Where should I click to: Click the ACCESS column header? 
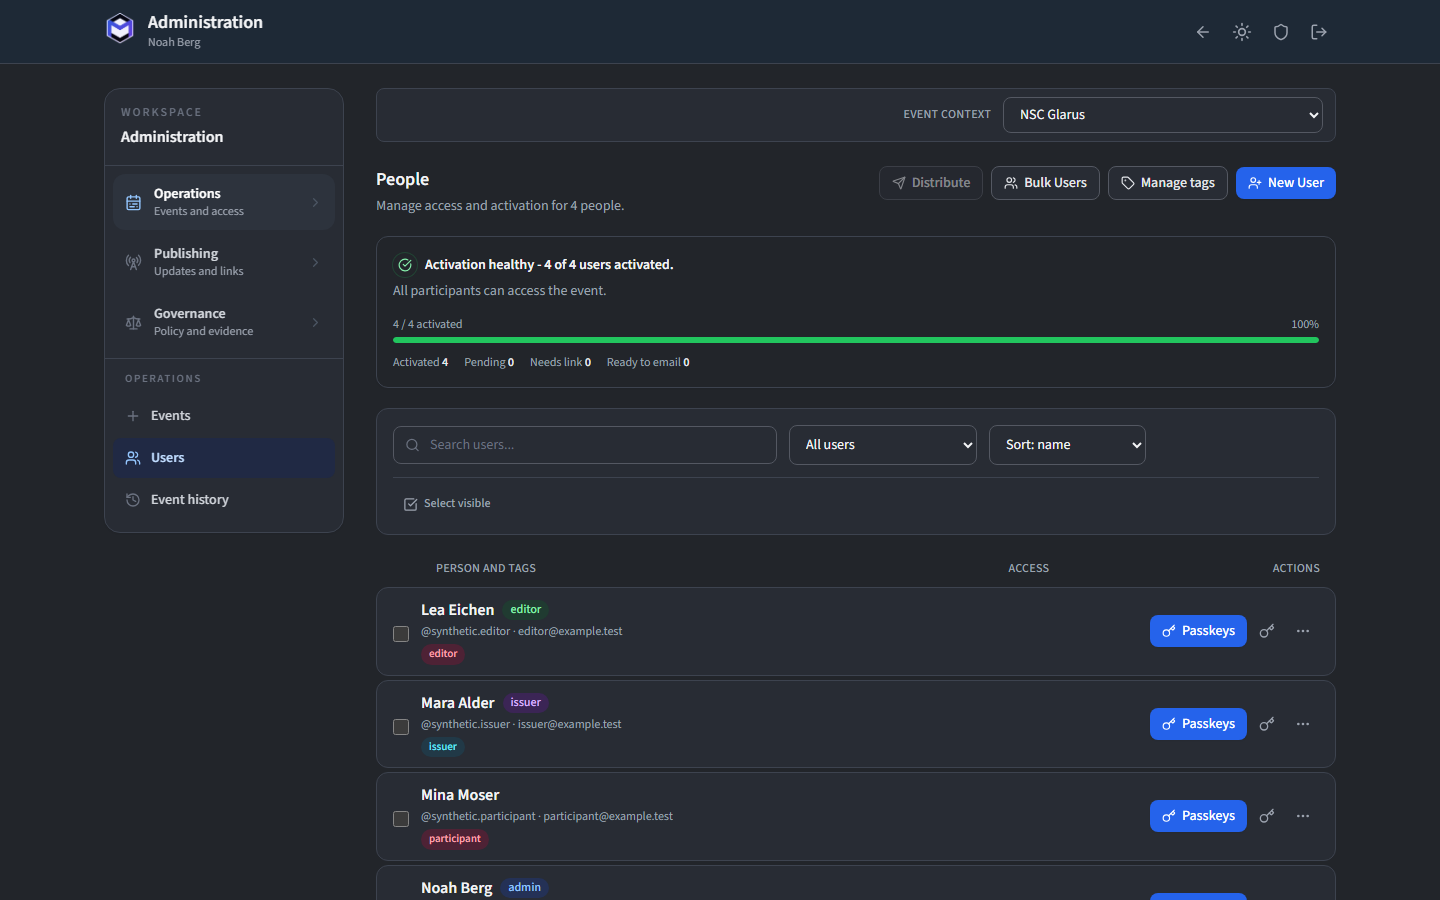[x=1029, y=568]
